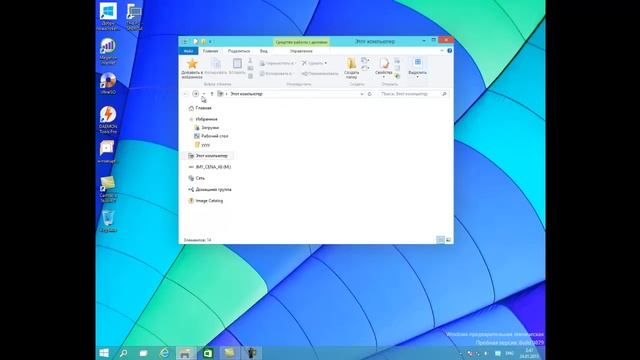640x360 pixels.
Task: Open 'Рабочий стол' in the navigation pane
Action: 215,136
